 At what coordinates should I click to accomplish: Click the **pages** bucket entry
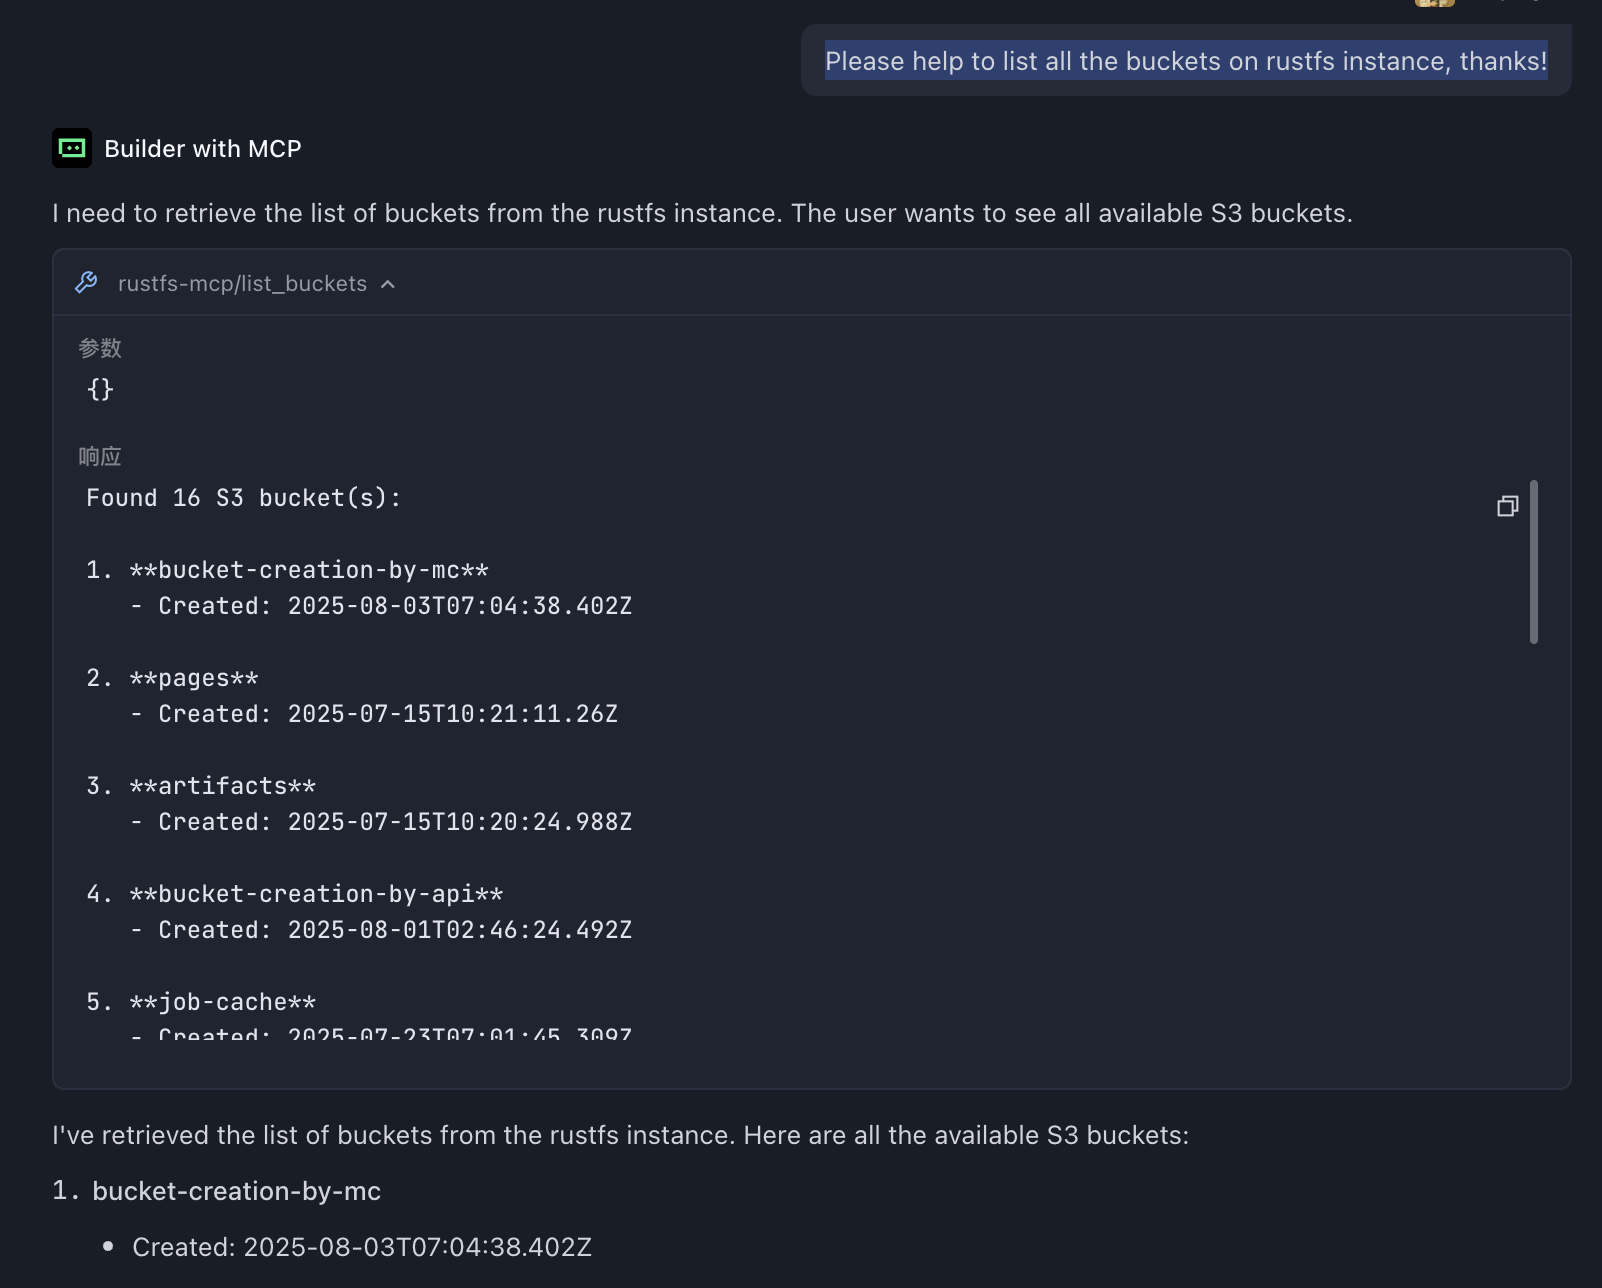pos(194,678)
